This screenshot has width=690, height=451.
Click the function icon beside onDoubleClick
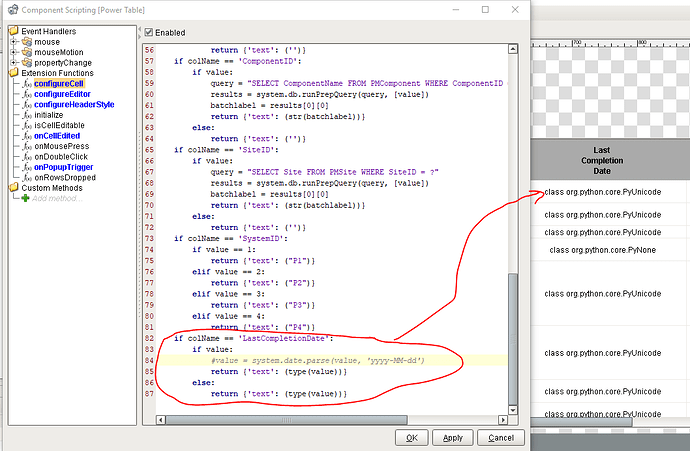(x=27, y=157)
